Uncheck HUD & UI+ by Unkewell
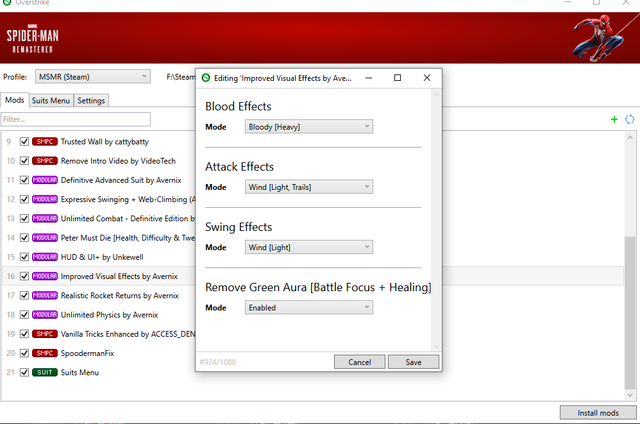Viewport: 640px width, 424px height. (x=24, y=257)
